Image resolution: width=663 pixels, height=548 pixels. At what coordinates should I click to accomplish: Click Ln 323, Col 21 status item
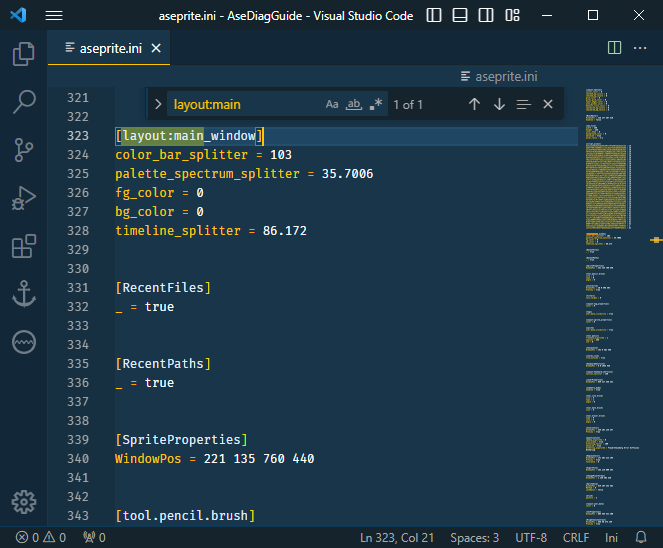397,537
